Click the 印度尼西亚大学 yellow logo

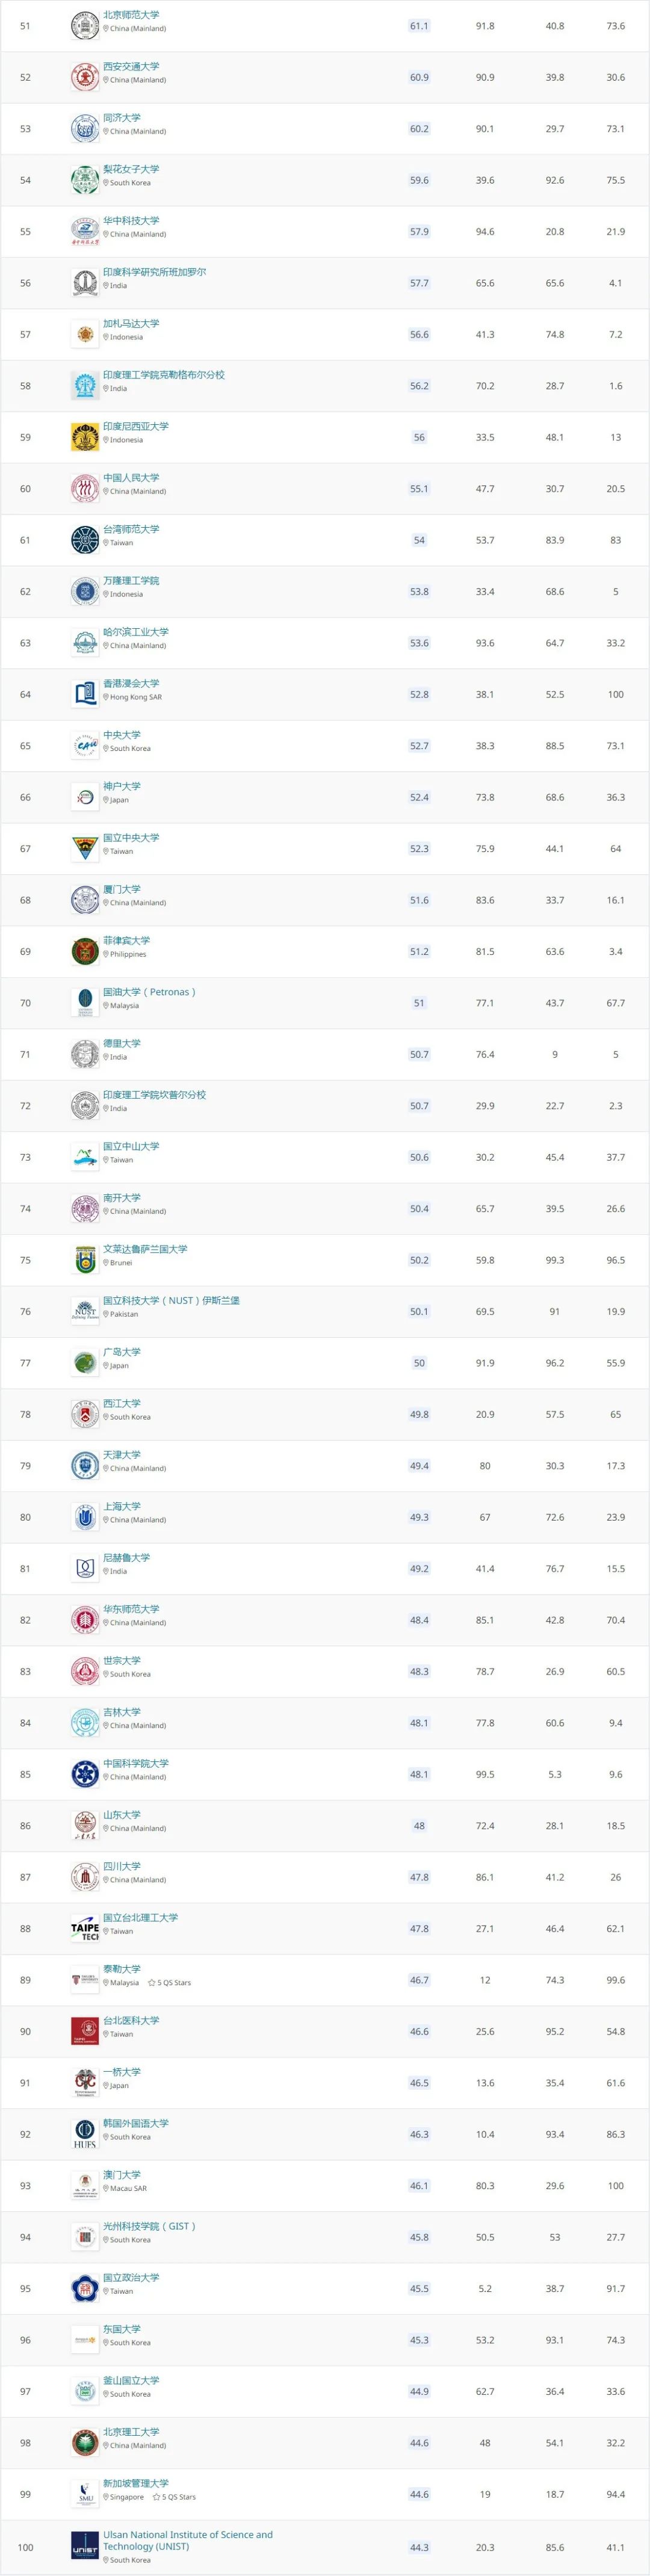coord(85,437)
